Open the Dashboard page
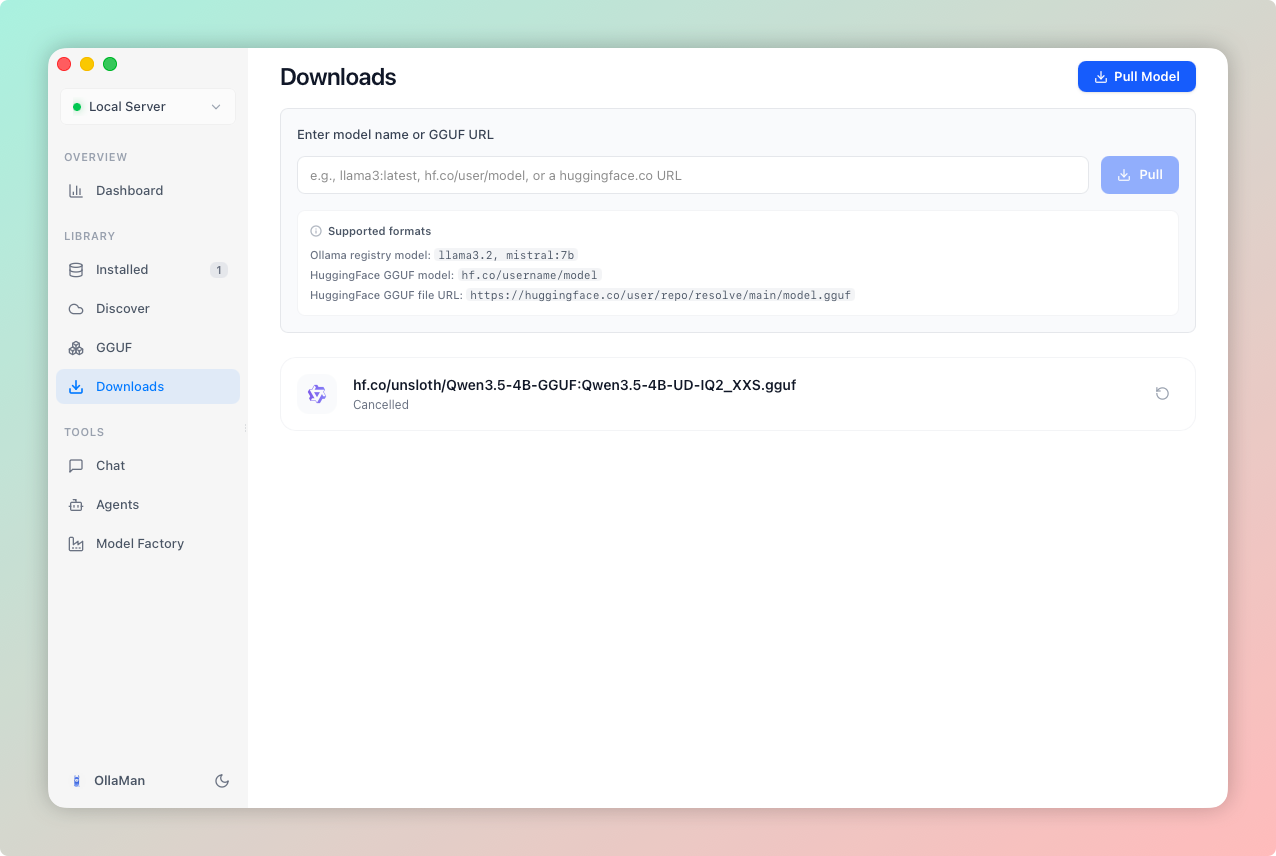Image resolution: width=1276 pixels, height=856 pixels. coord(148,191)
